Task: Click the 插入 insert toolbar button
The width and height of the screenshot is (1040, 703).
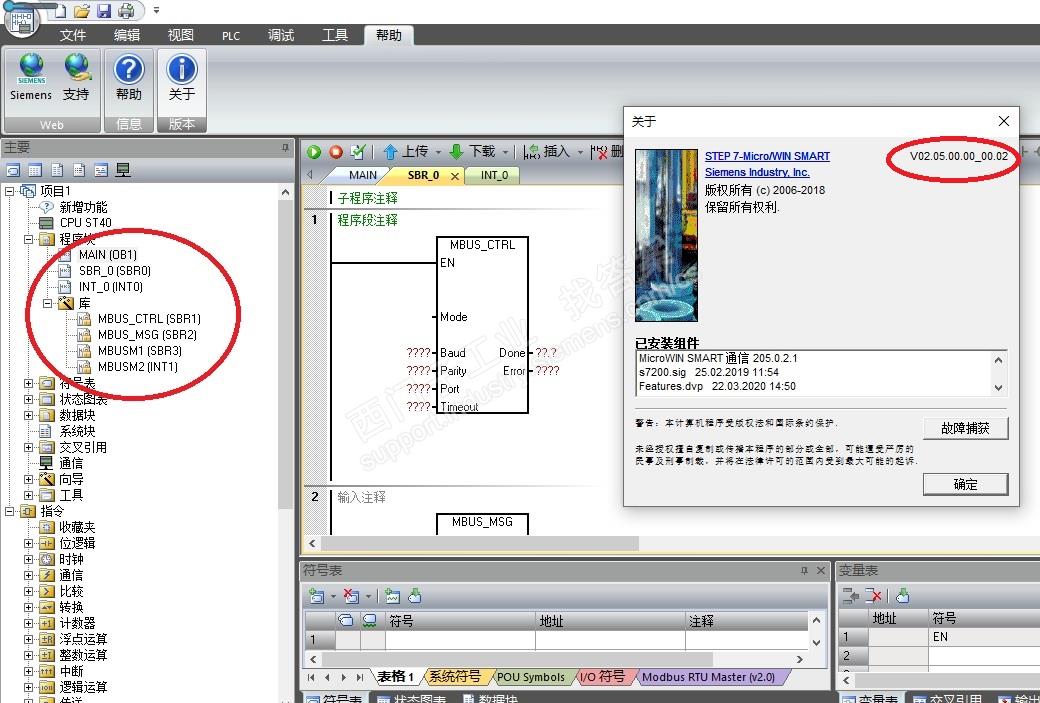Action: [x=547, y=152]
